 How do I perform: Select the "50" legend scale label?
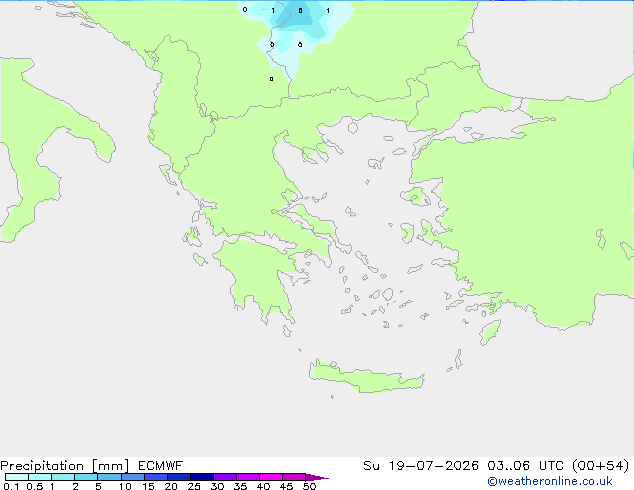pyautogui.click(x=309, y=486)
